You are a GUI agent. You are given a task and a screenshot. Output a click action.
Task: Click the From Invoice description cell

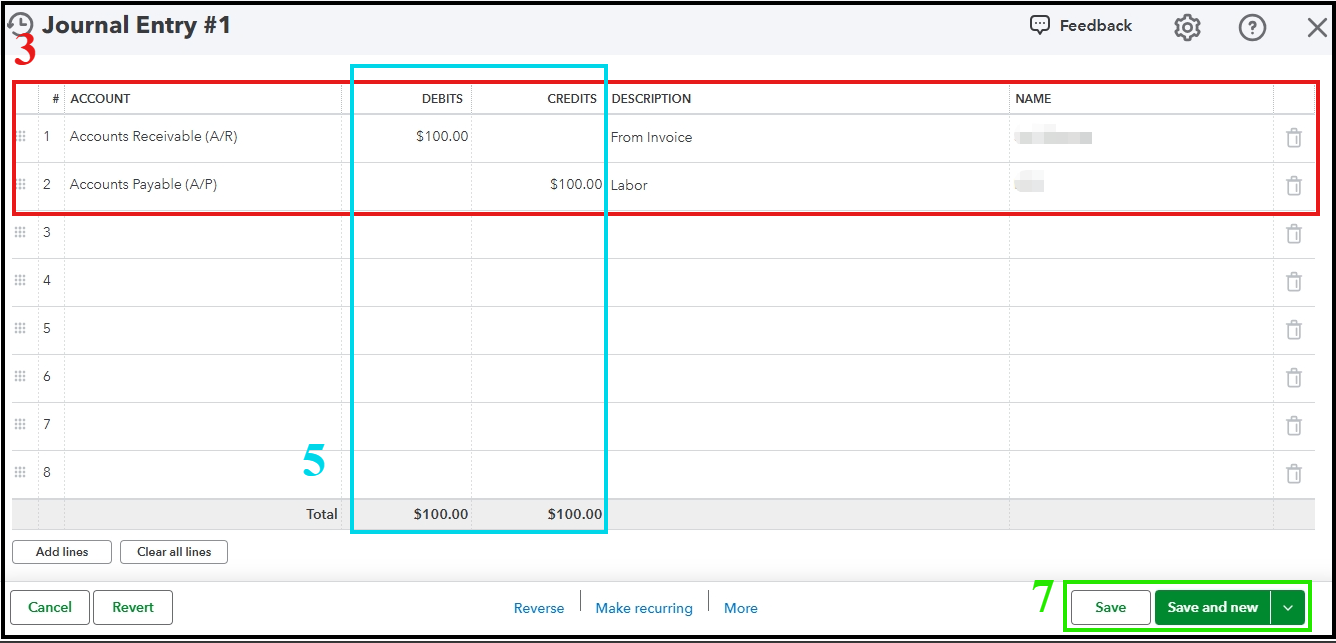coord(808,138)
